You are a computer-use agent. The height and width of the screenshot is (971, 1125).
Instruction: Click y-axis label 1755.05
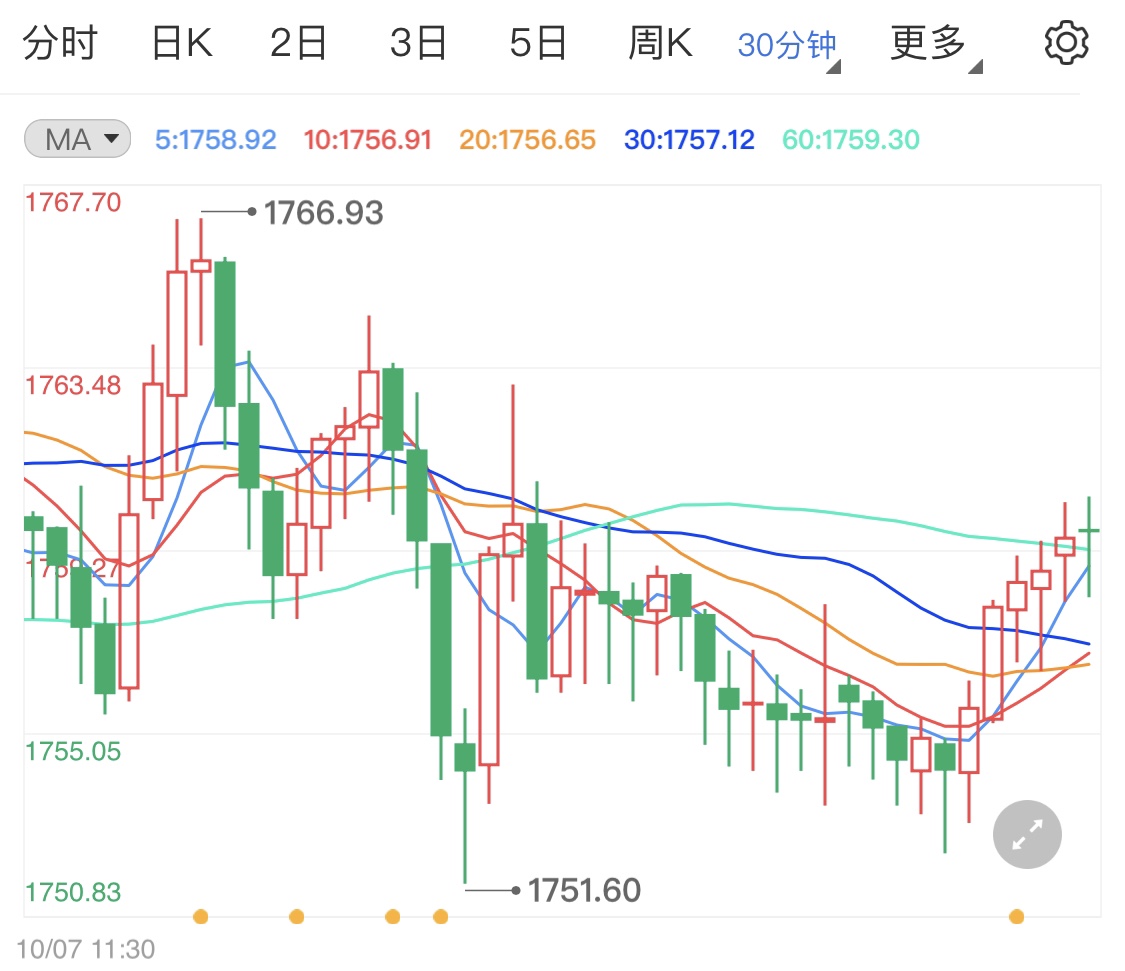tap(73, 751)
